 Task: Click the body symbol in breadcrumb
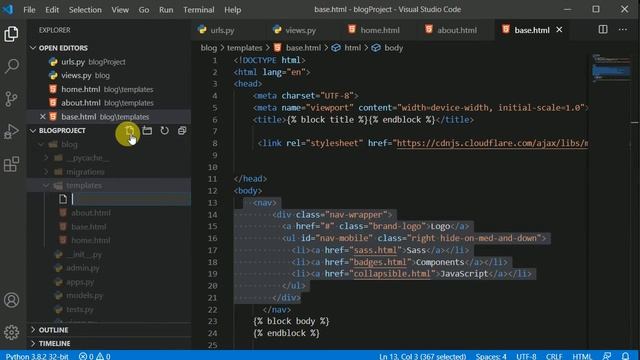click(387, 48)
